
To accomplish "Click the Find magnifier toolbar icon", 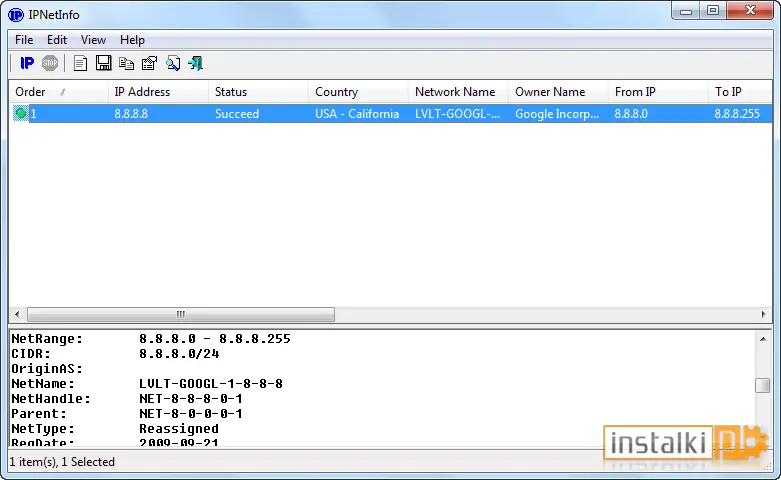I will [x=173, y=63].
